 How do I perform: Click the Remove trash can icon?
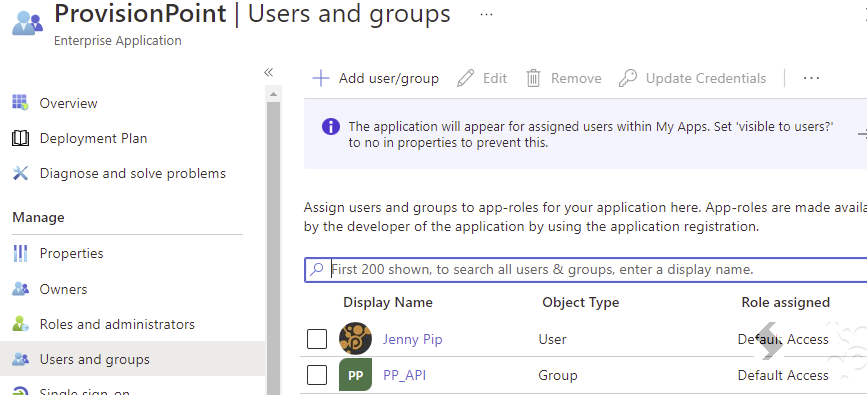[x=533, y=78]
